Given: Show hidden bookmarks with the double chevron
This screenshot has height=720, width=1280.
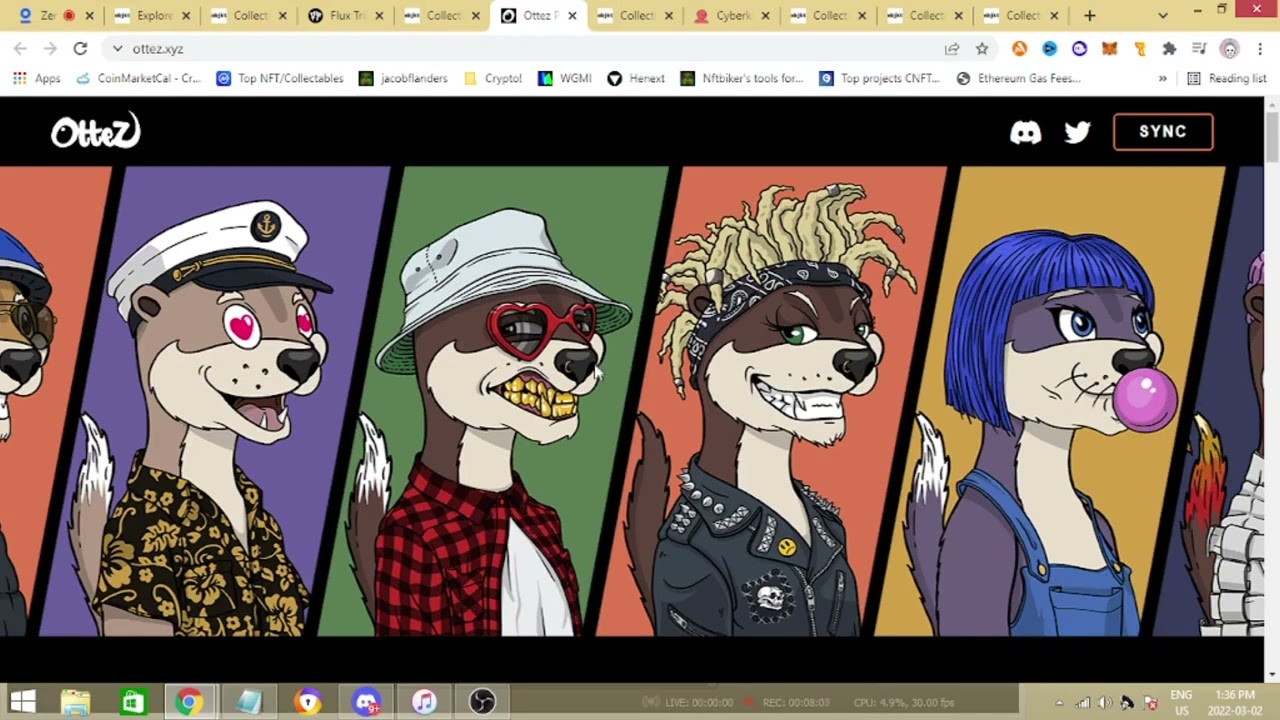Looking at the screenshot, I should [1162, 78].
